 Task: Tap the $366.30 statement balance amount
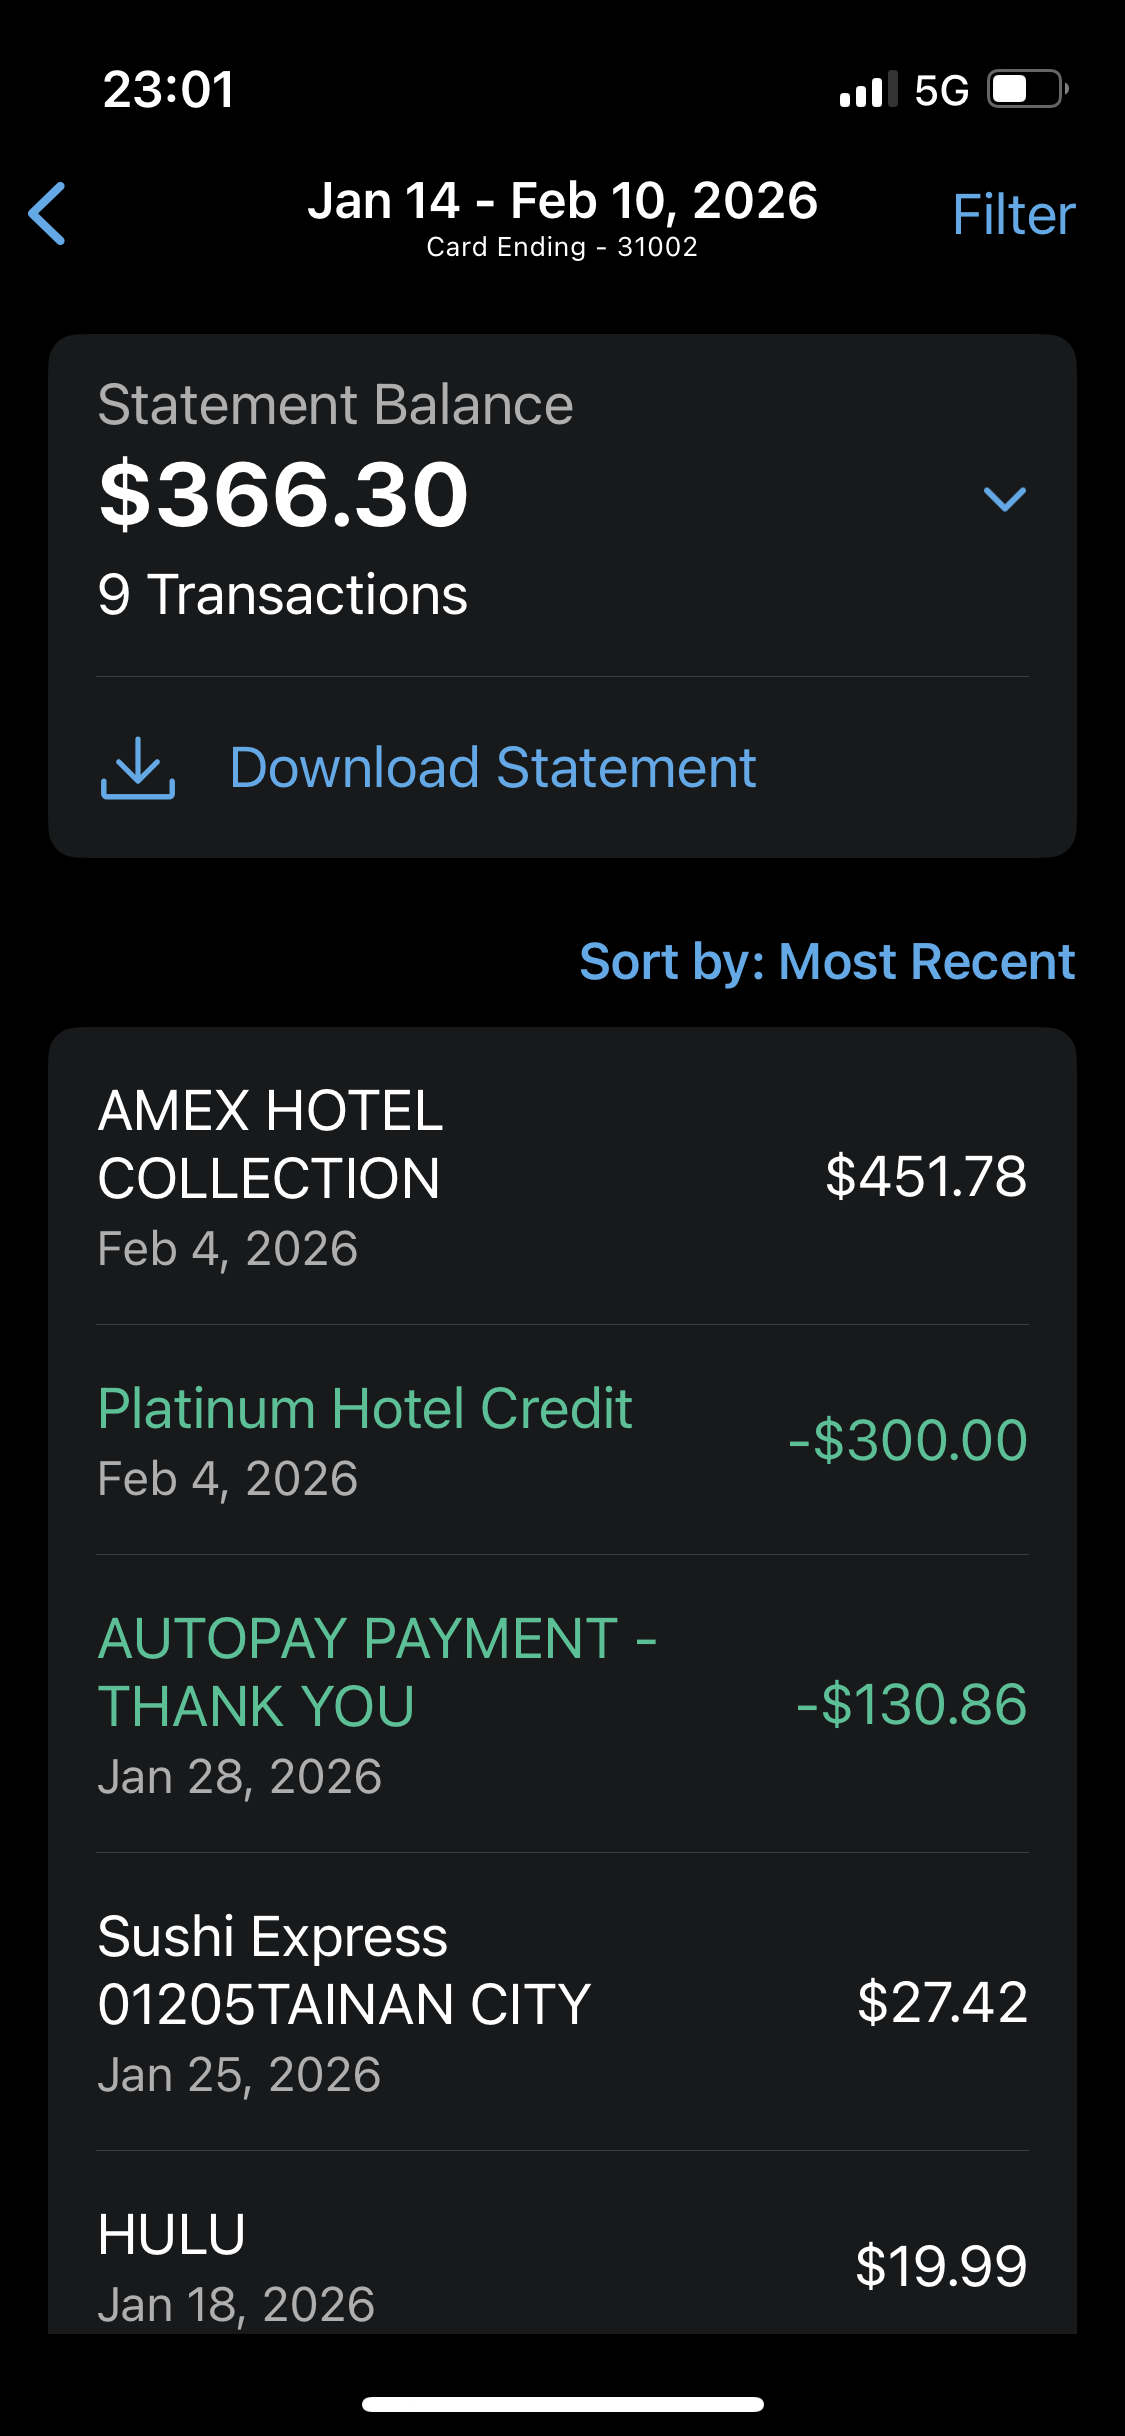tap(284, 494)
